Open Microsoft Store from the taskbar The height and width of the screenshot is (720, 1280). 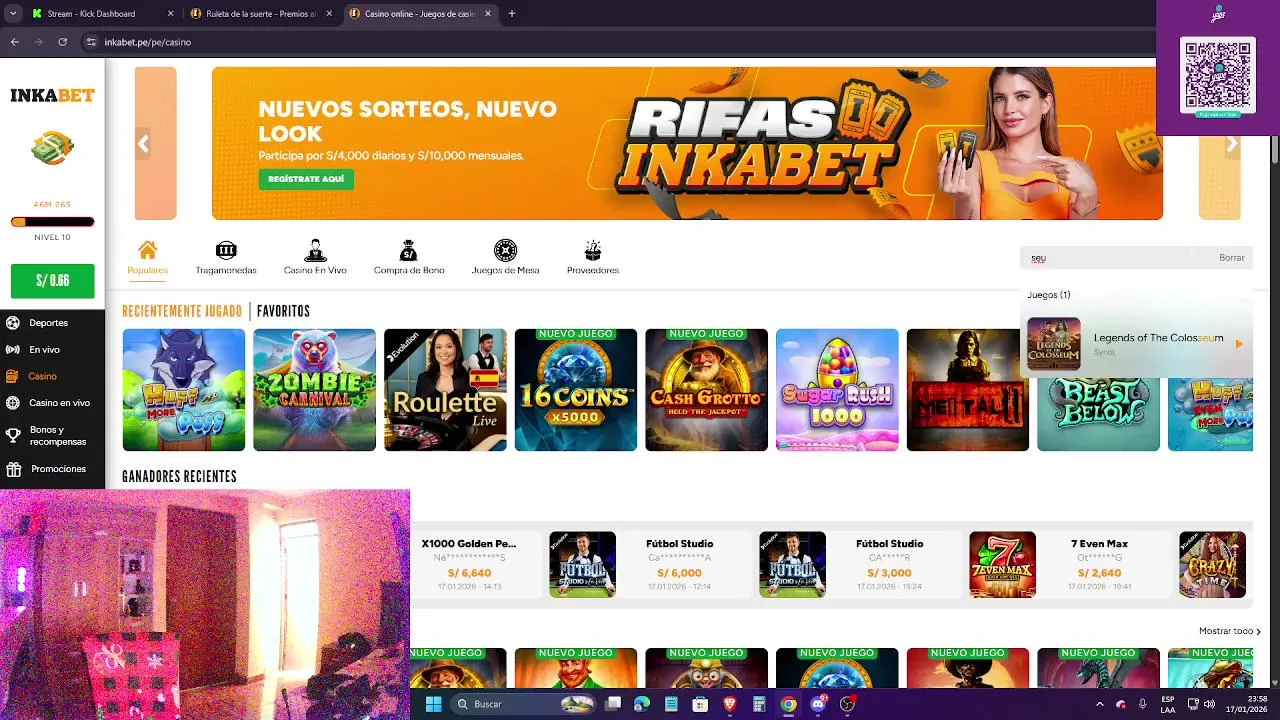(x=700, y=704)
